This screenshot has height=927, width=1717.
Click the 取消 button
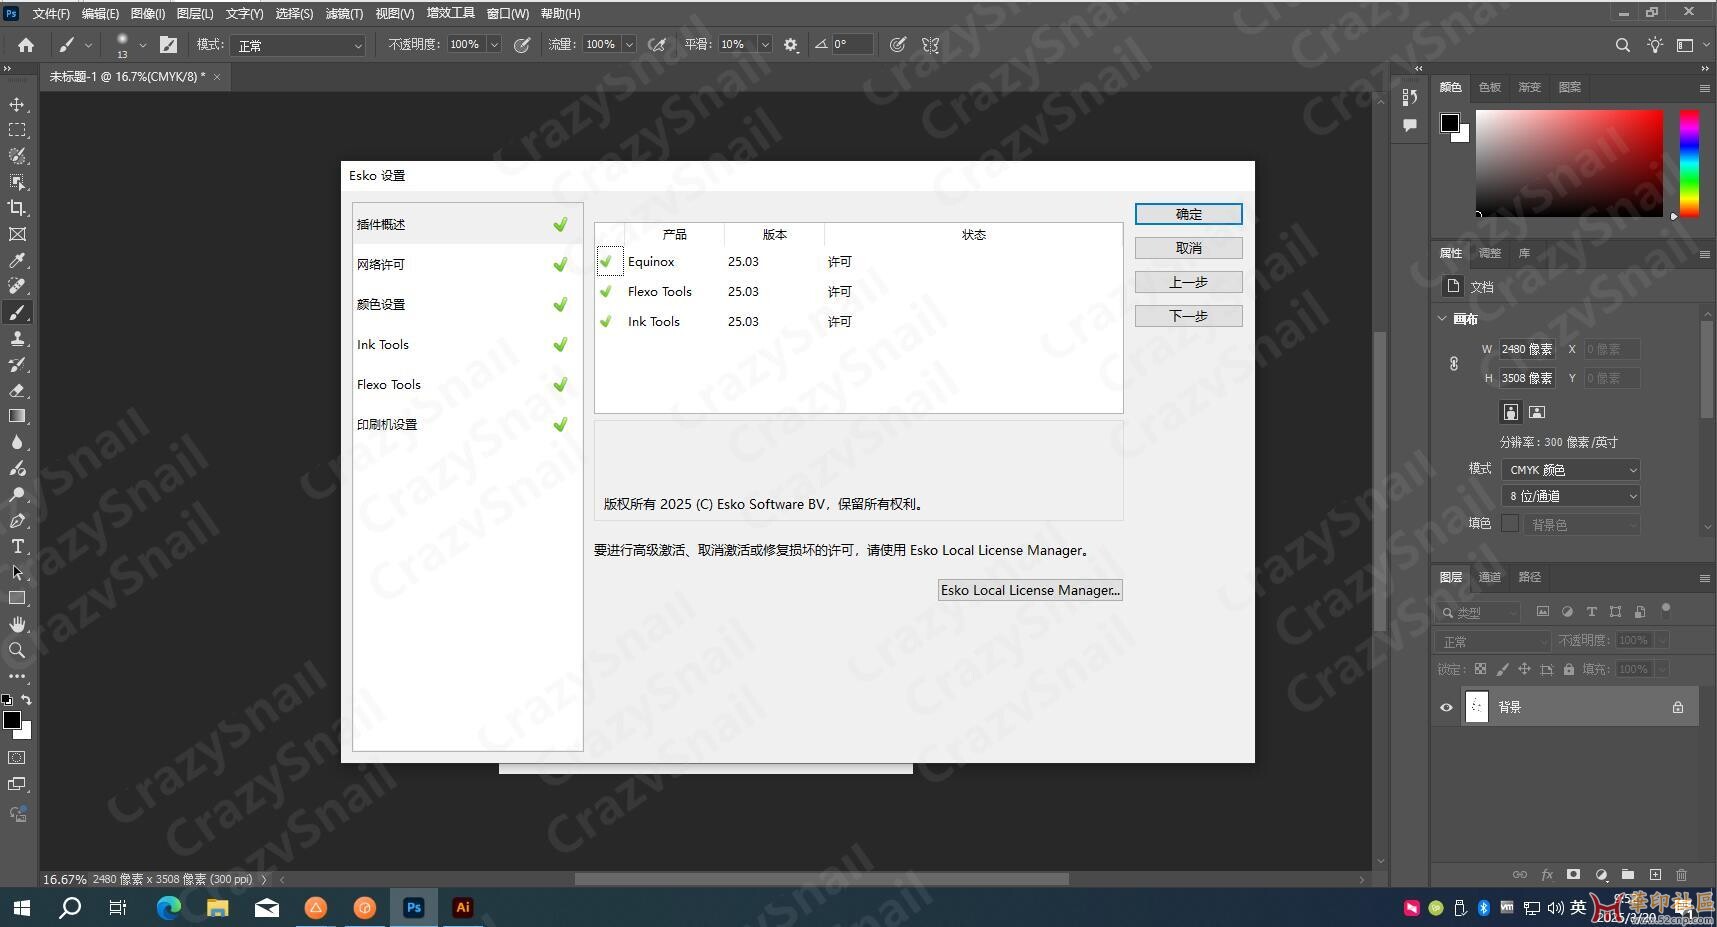coord(1189,248)
